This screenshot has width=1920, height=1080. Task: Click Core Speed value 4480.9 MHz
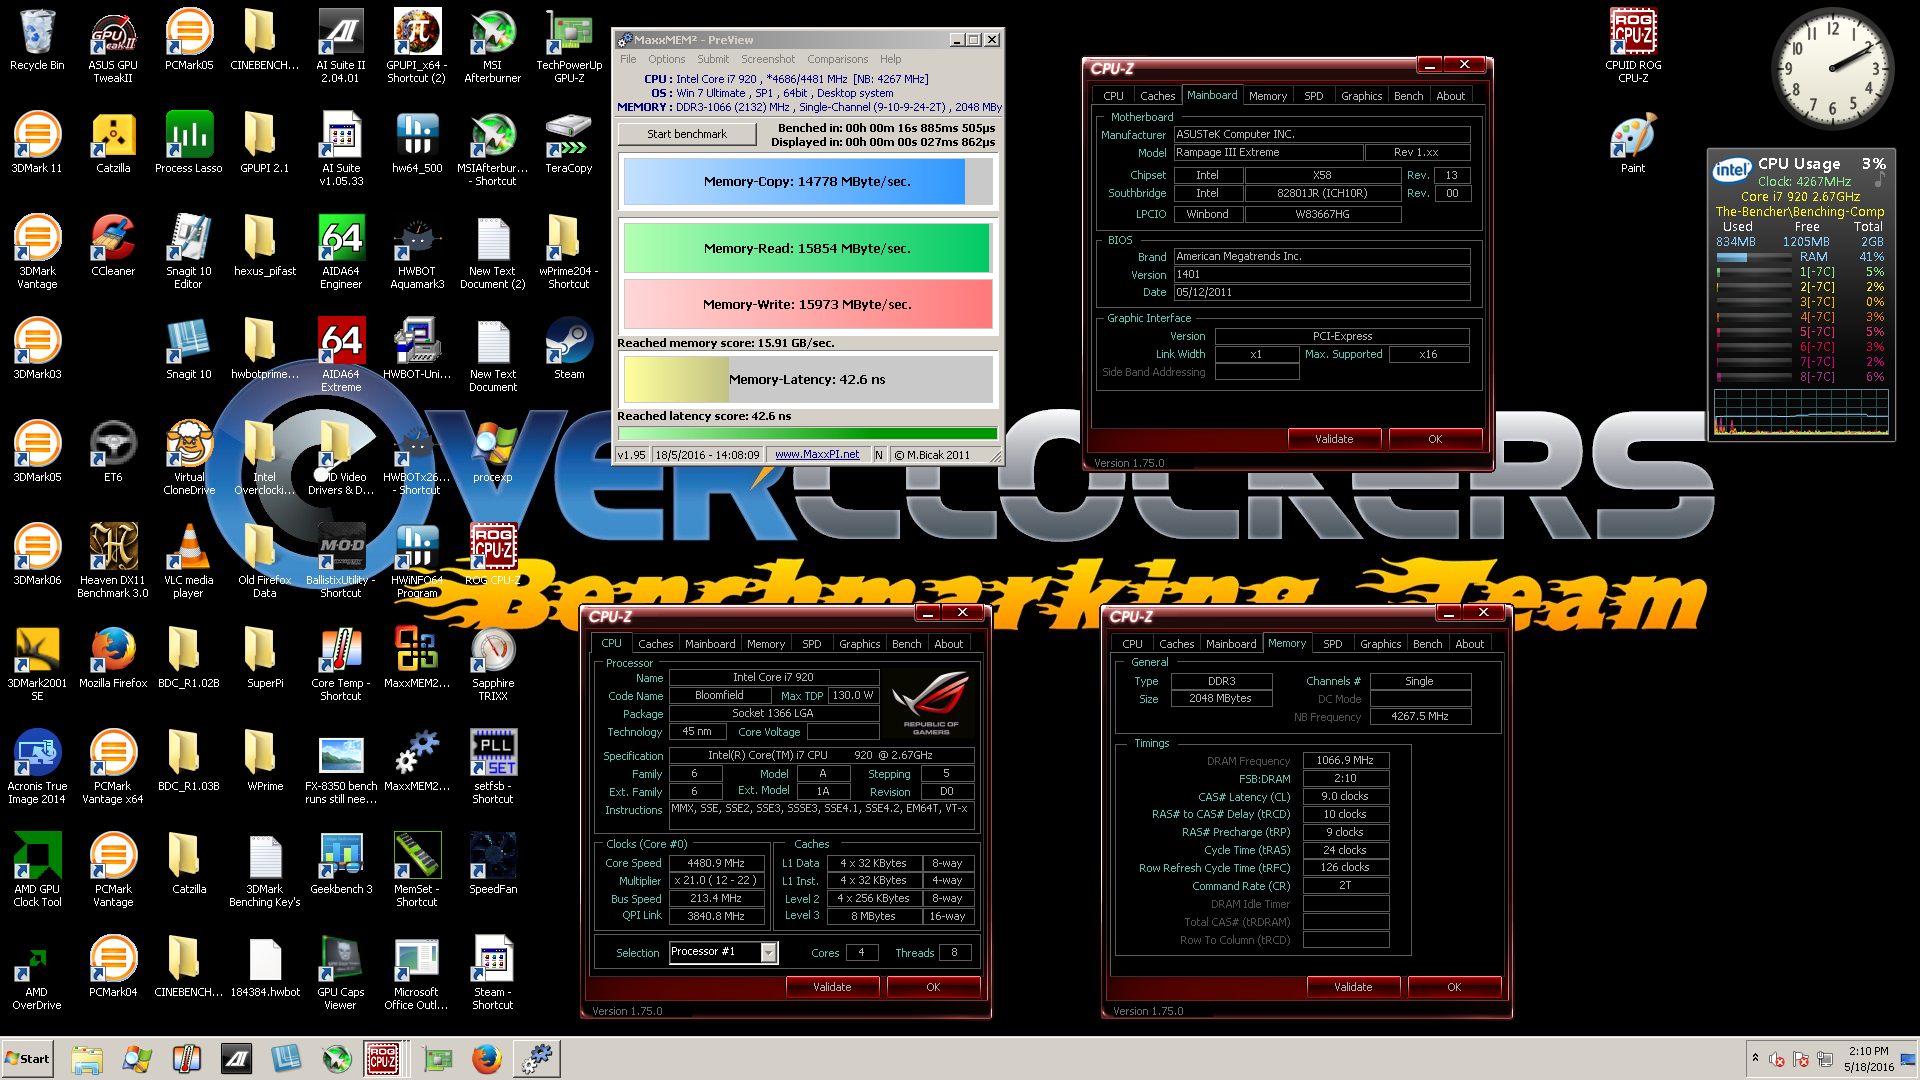click(716, 863)
